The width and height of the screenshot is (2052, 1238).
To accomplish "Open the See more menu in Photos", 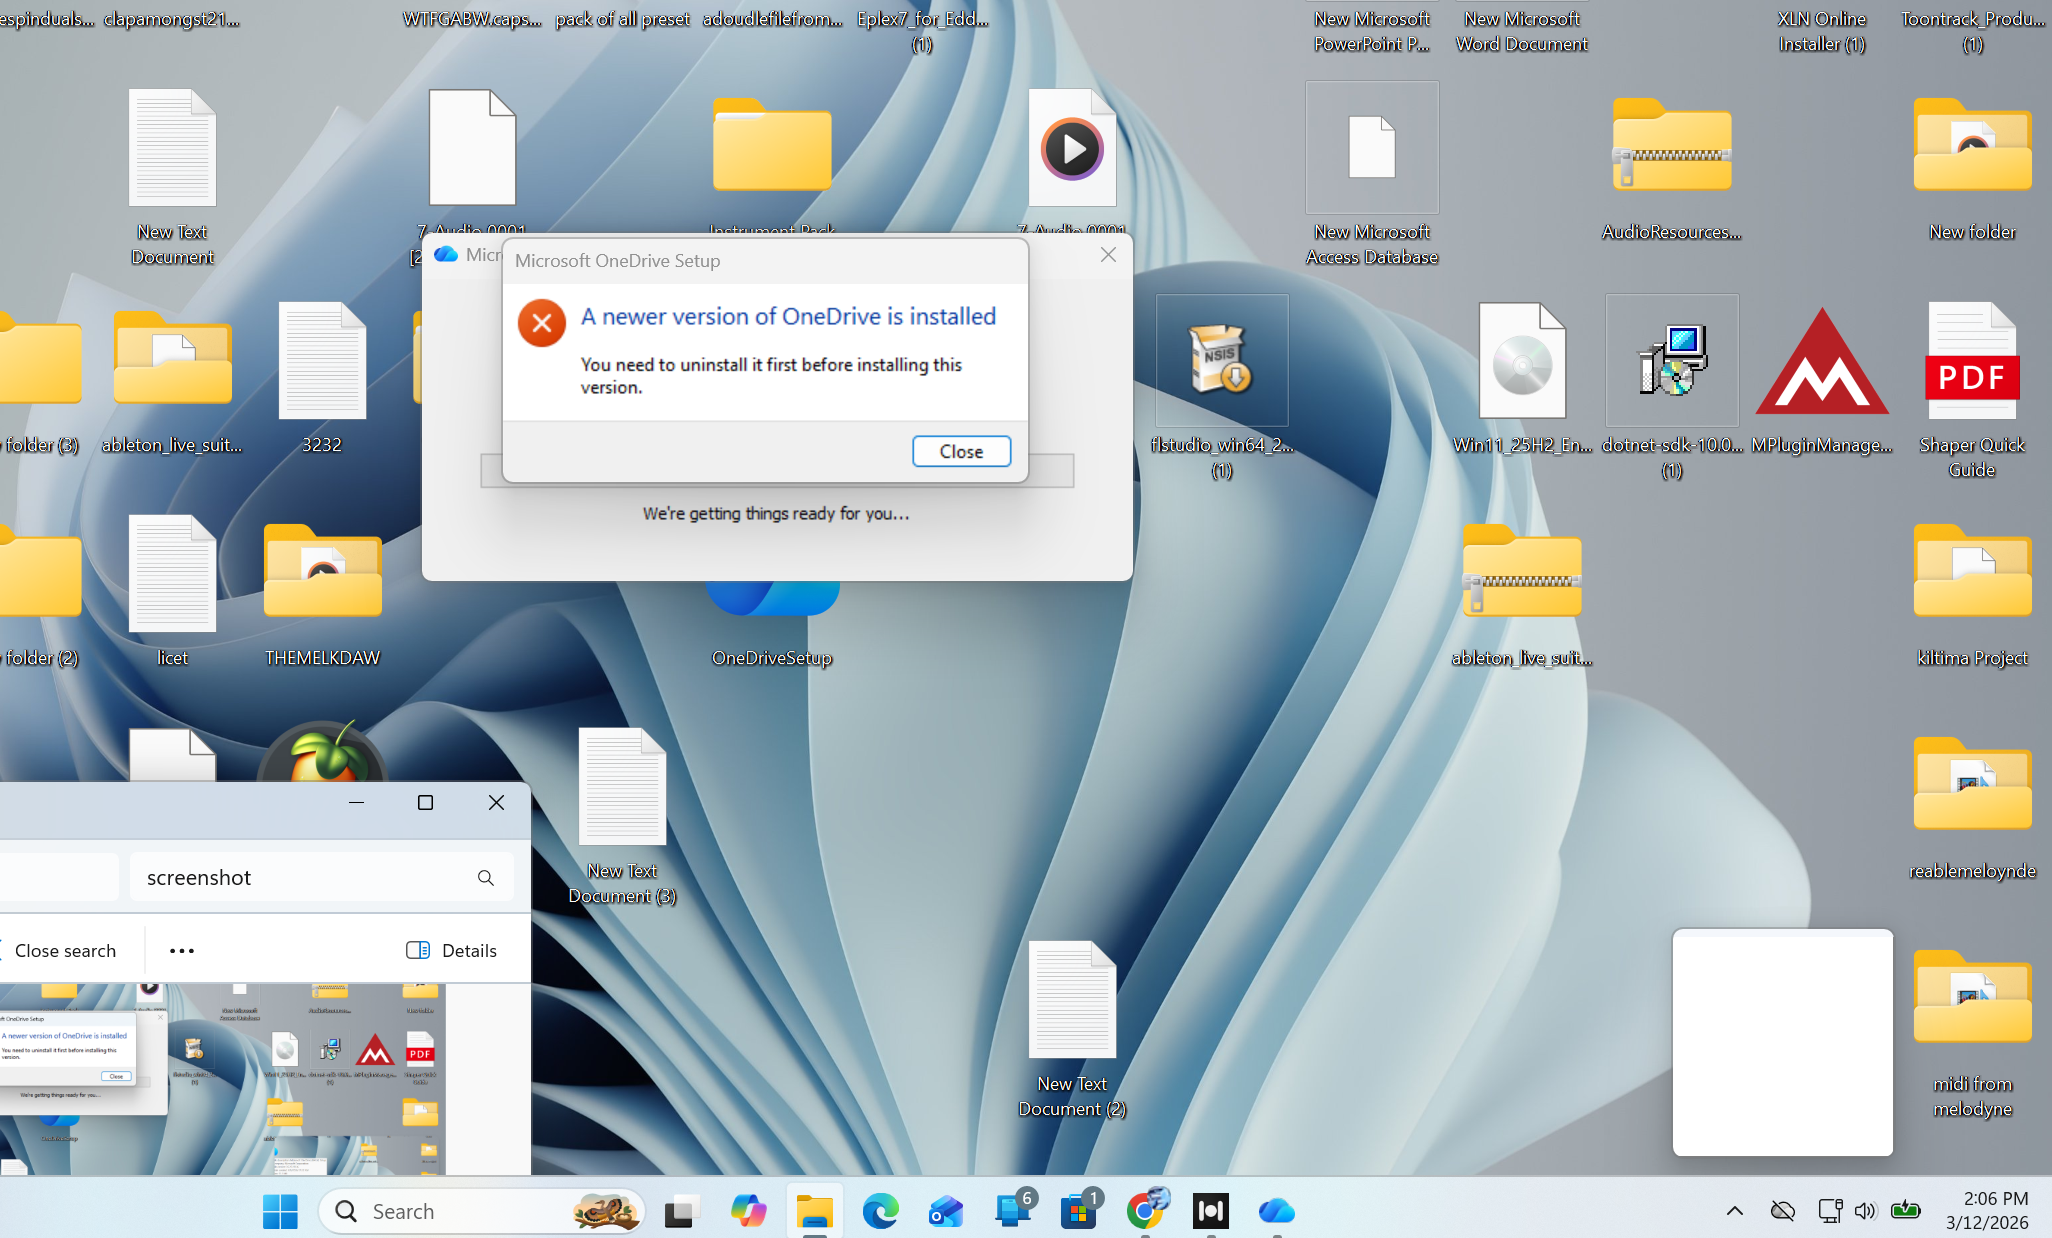I will tap(181, 950).
